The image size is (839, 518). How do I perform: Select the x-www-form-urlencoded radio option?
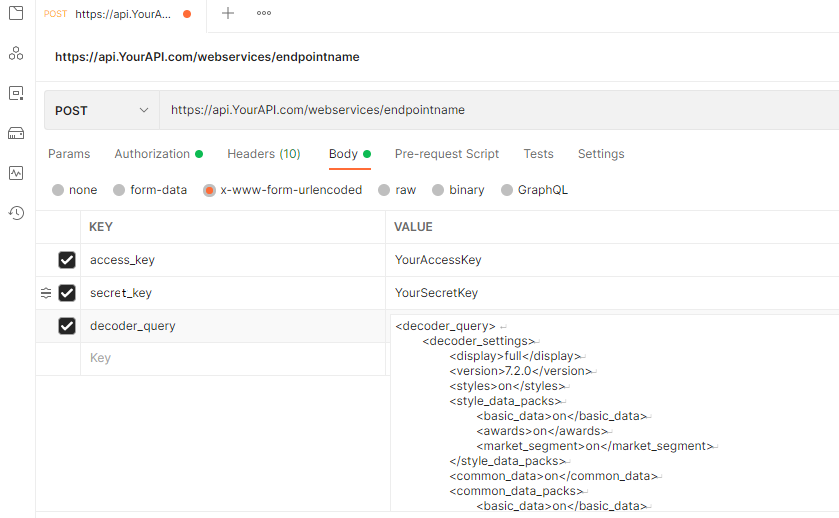pos(209,190)
